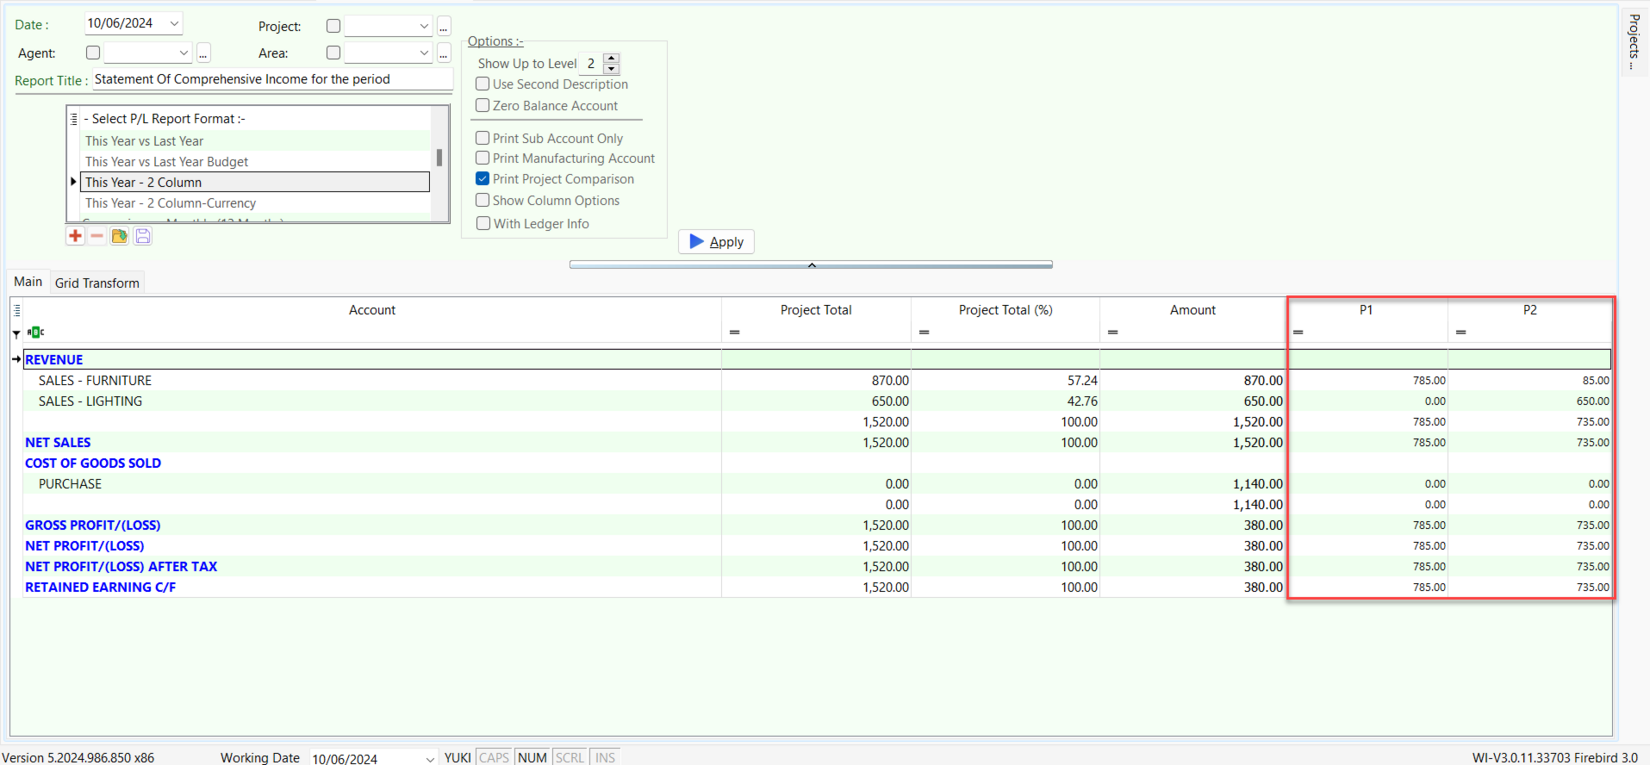Image resolution: width=1650 pixels, height=765 pixels.
Task: Select the Main tab
Action: (28, 282)
